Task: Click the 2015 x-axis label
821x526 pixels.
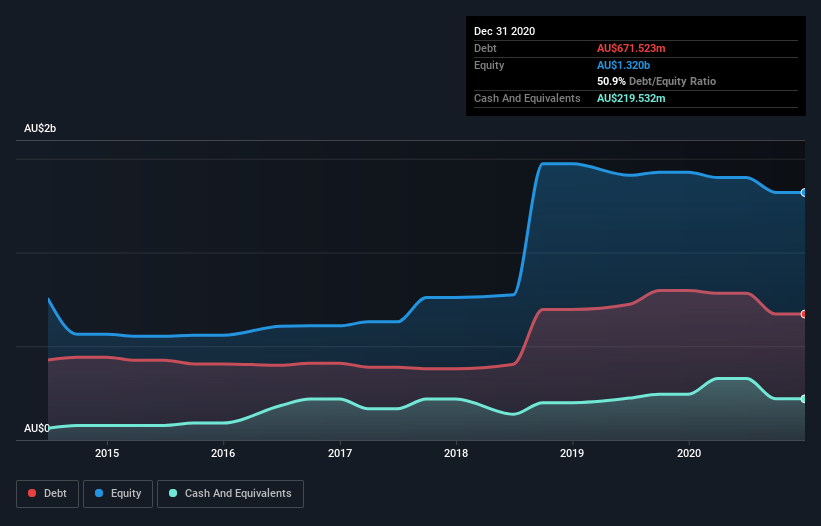Action: coord(107,453)
